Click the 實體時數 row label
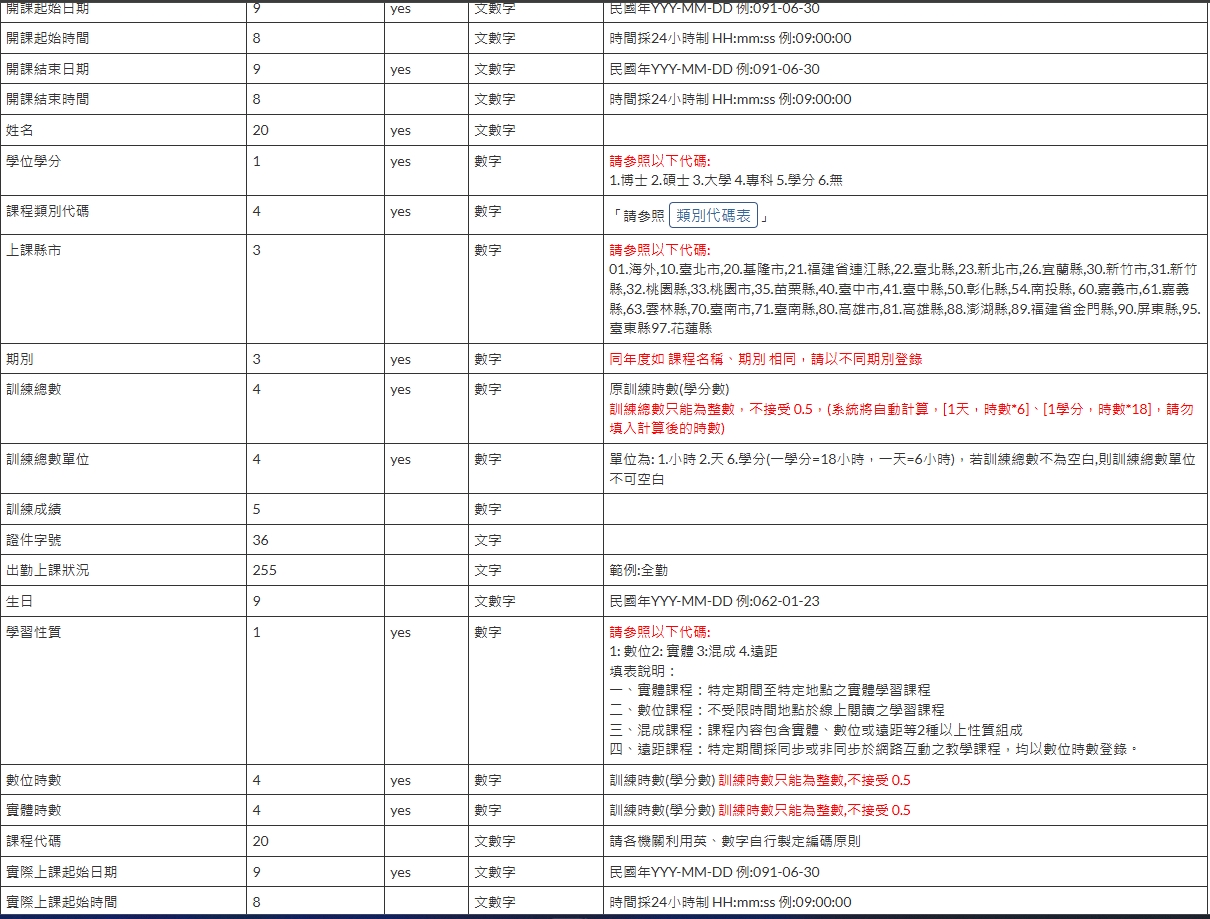Viewport: 1210px width, 919px height. click(33, 810)
